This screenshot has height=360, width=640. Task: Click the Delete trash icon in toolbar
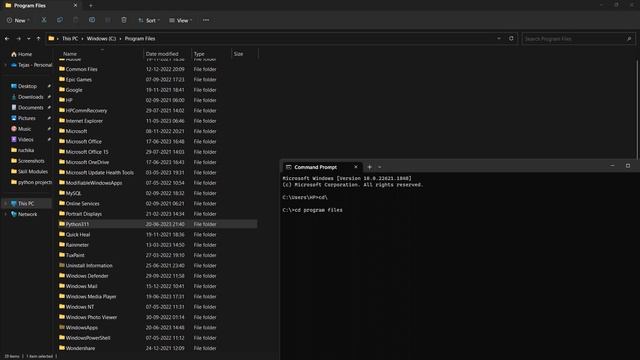pyautogui.click(x=124, y=20)
